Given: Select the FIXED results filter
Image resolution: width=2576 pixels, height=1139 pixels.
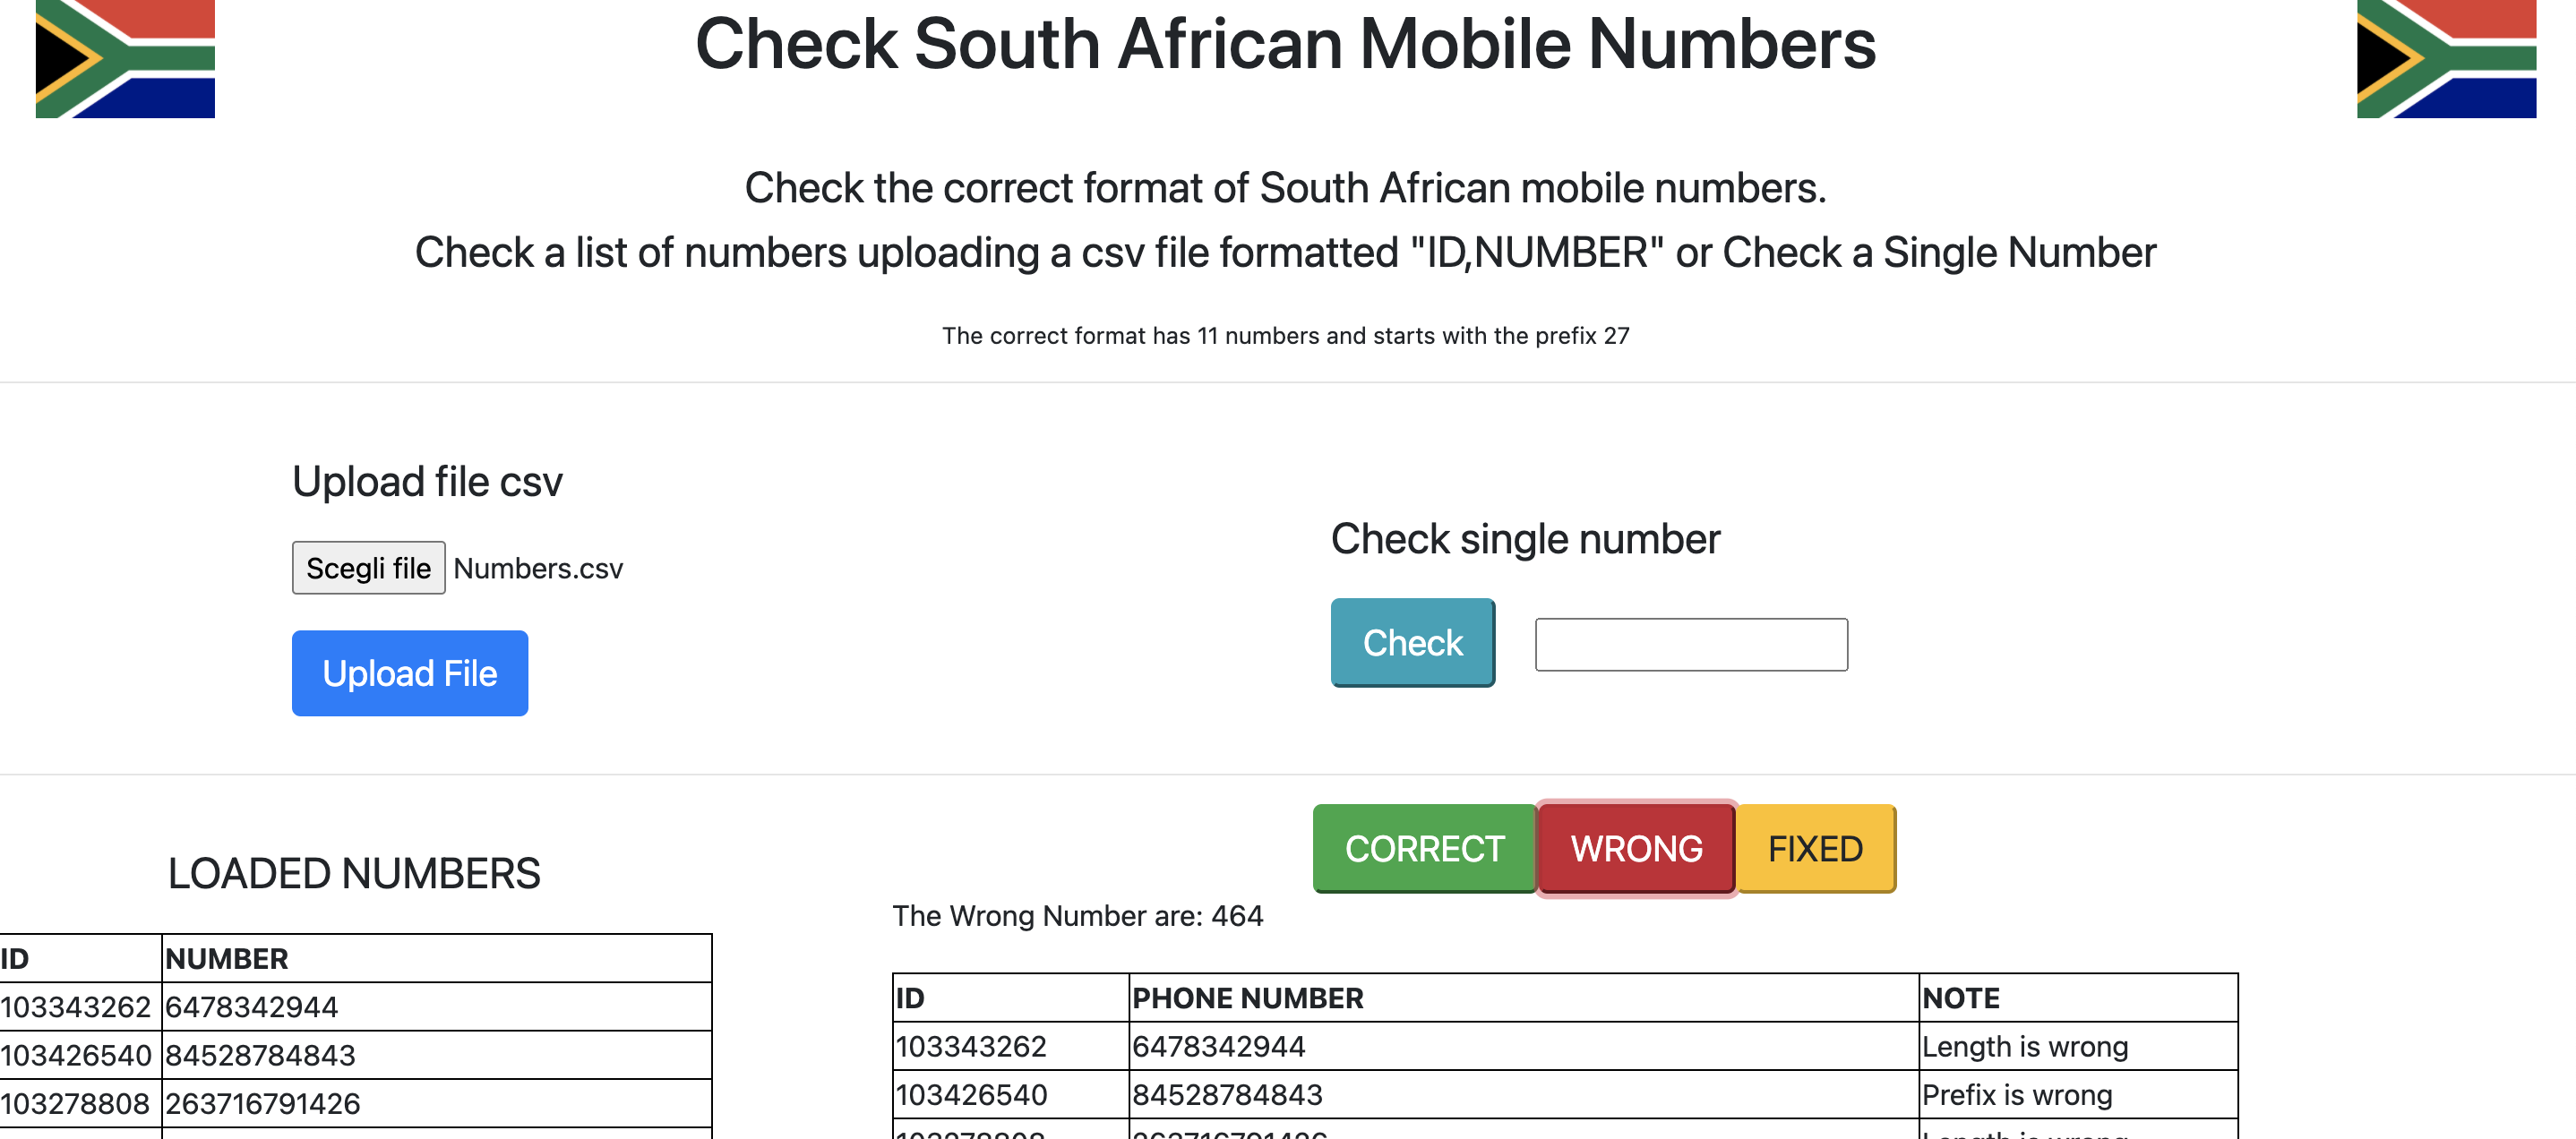Looking at the screenshot, I should coord(1815,848).
